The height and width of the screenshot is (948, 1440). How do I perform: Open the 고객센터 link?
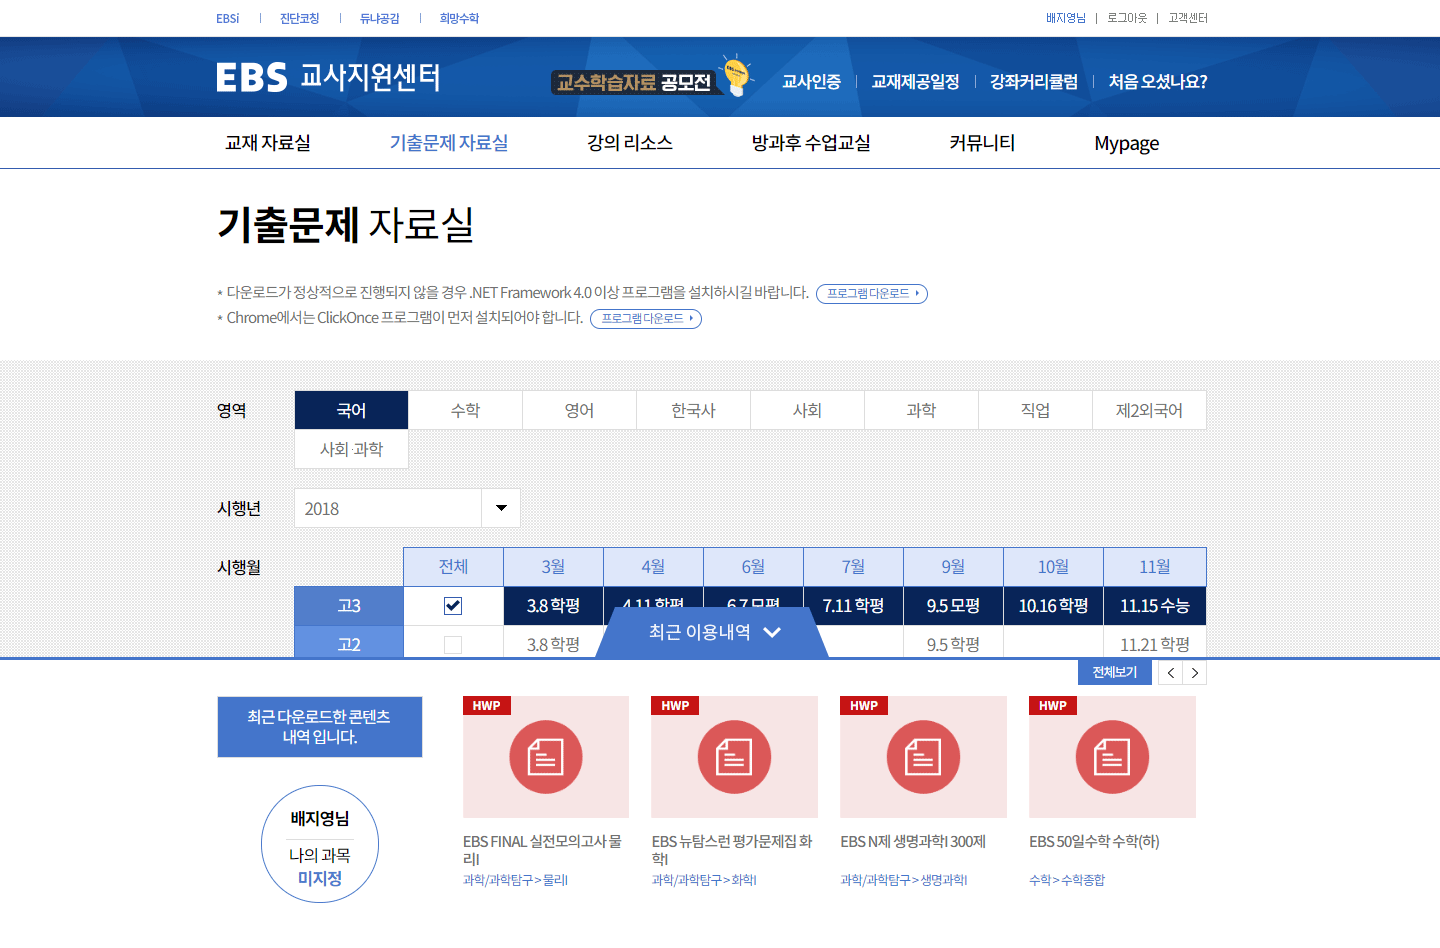[x=1188, y=18]
